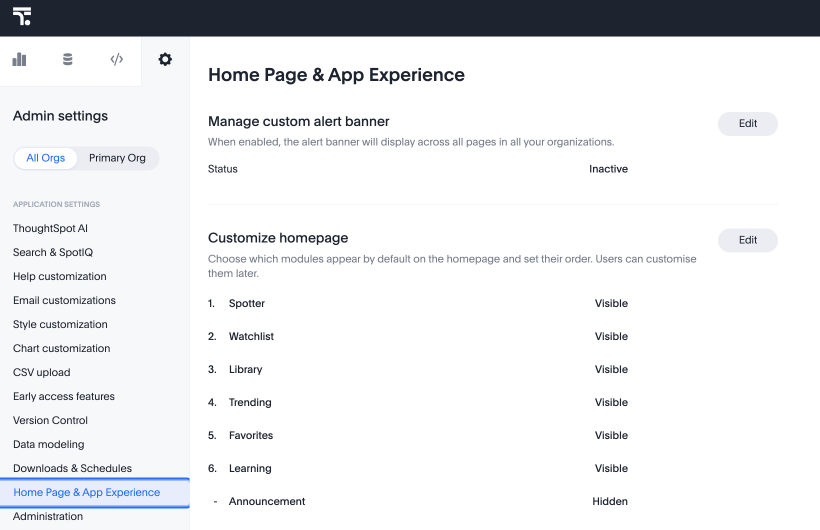Open Search & SpotIQ settings
The image size is (820, 530).
tap(53, 252)
